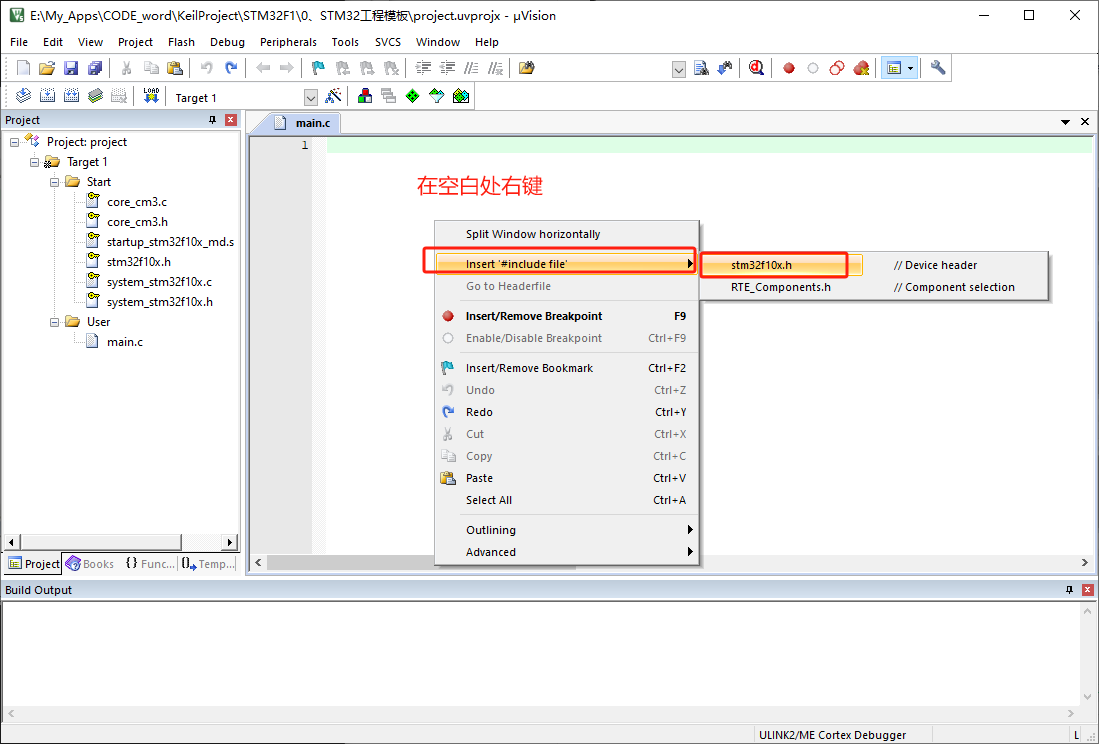The image size is (1099, 744).
Task: Open the window layout dropdown arrow
Action: coord(910,68)
